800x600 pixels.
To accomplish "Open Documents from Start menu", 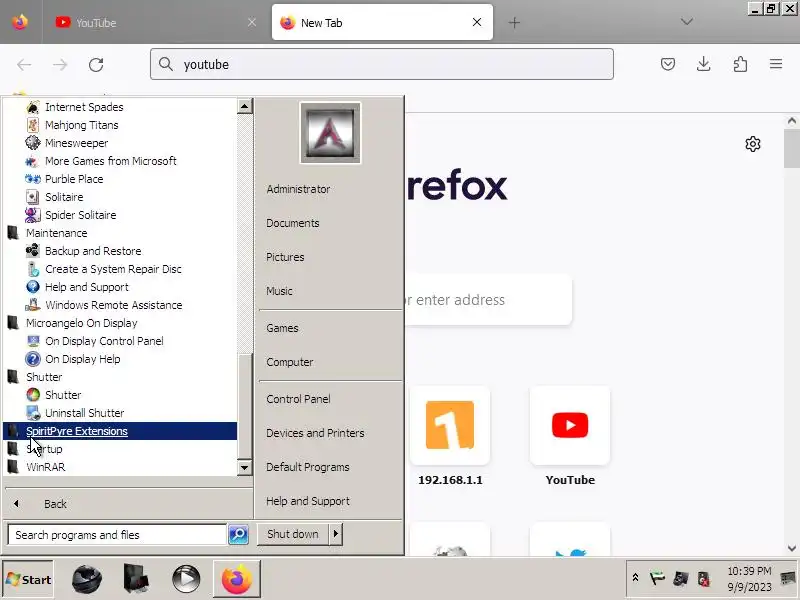I will (x=293, y=223).
